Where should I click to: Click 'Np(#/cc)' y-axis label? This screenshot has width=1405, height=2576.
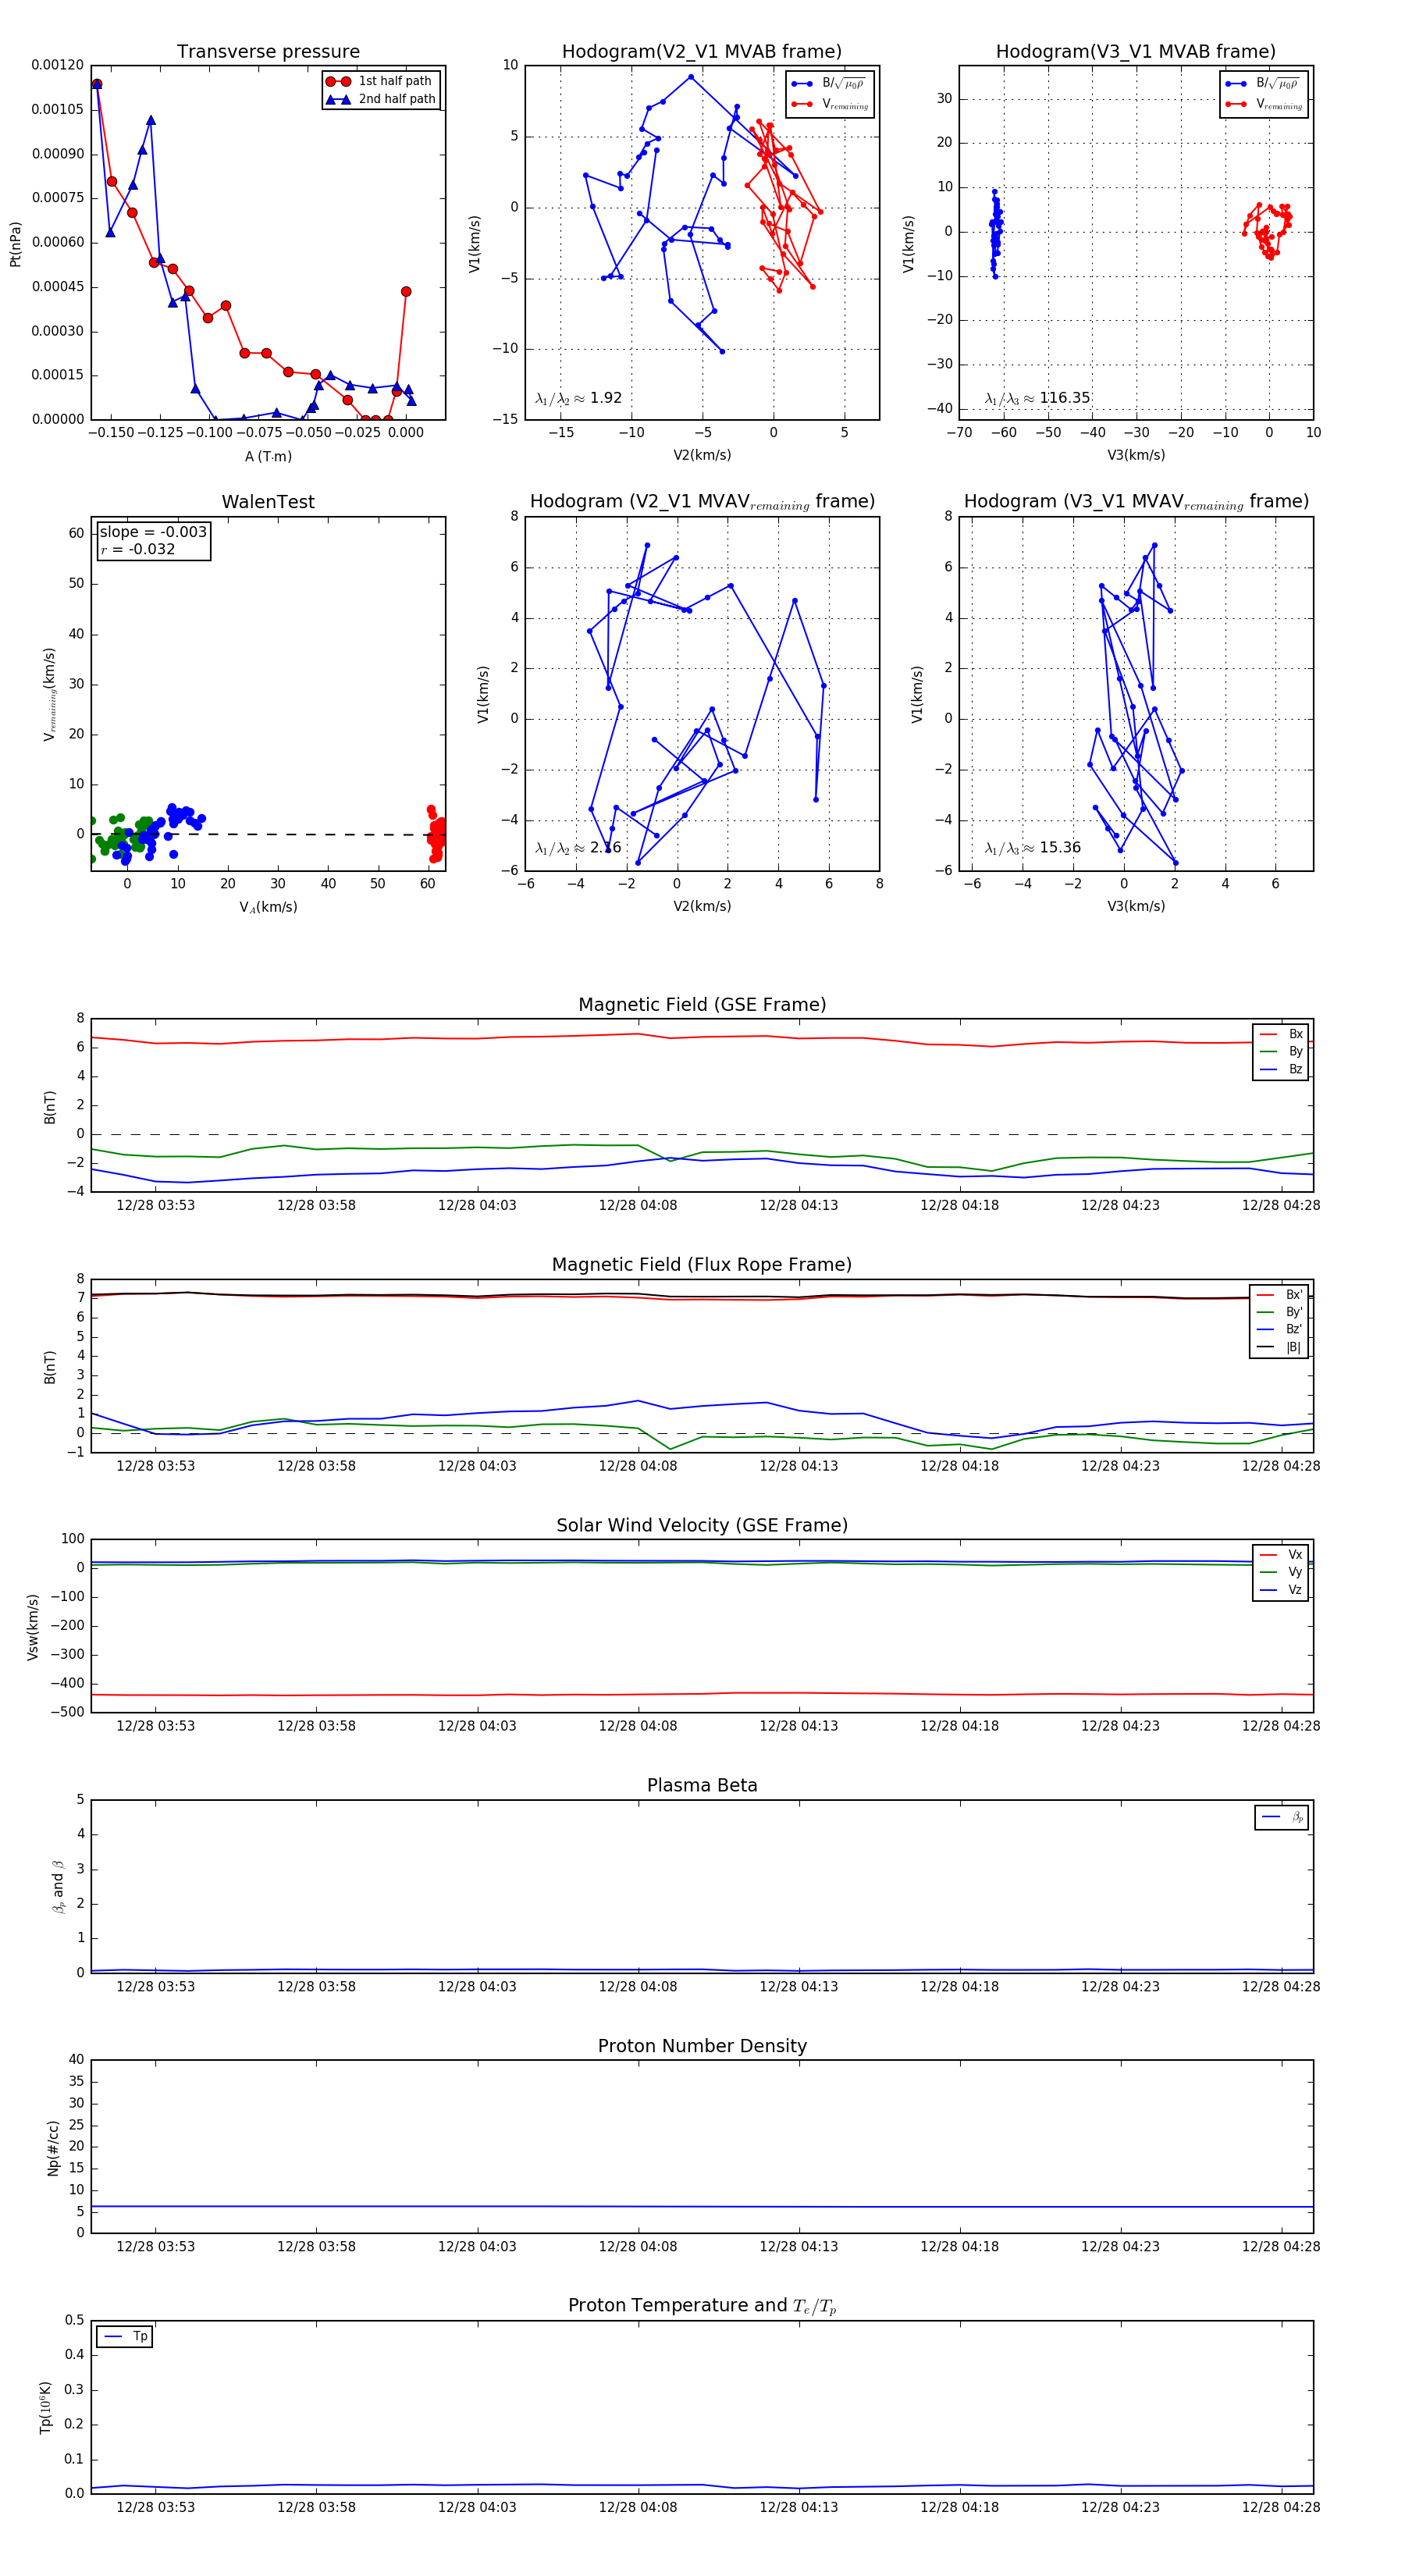point(53,2147)
